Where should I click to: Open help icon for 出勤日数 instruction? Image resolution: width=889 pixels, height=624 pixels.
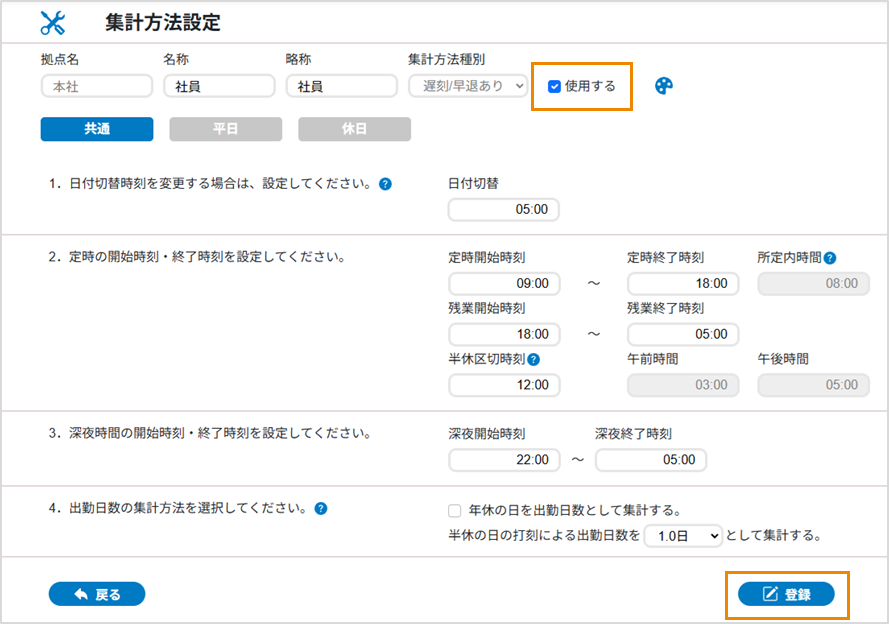pyautogui.click(x=321, y=508)
